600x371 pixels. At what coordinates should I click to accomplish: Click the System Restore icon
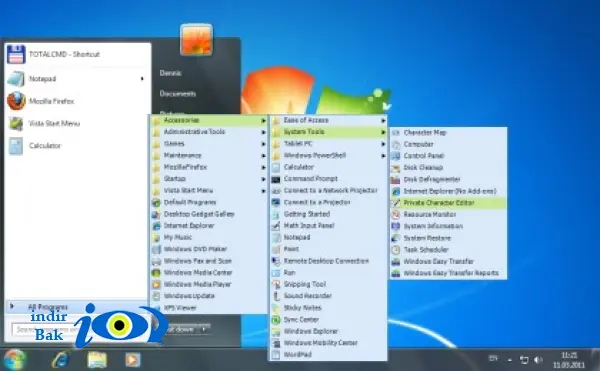(x=396, y=238)
